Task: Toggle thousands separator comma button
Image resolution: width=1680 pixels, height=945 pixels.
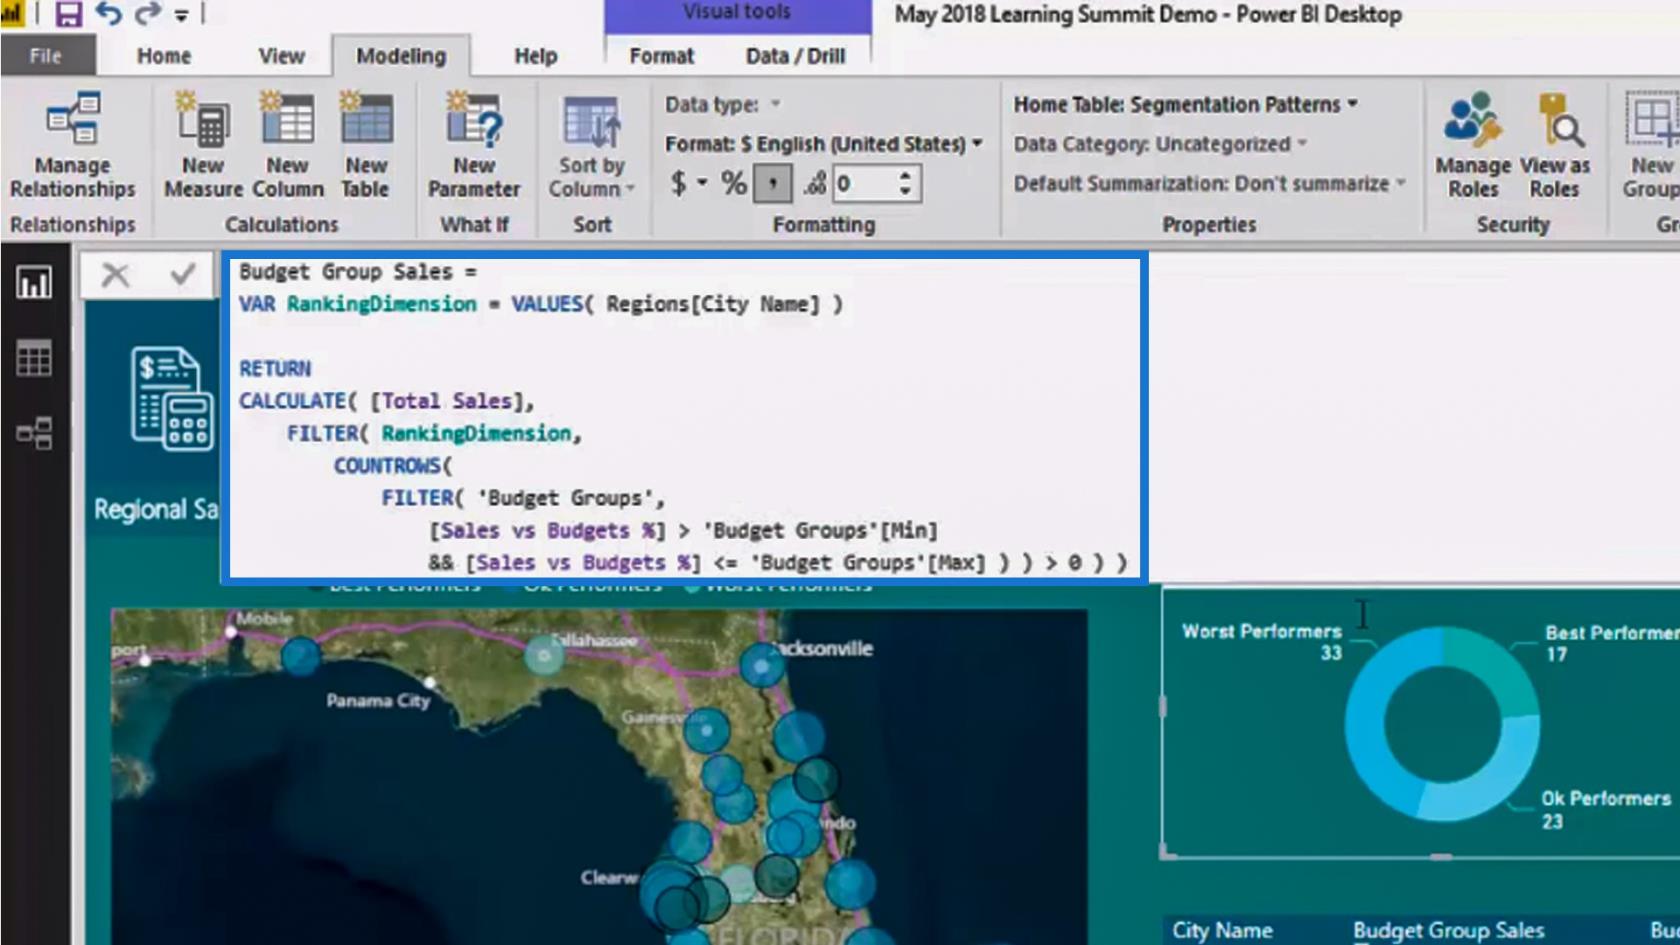Action: tap(773, 183)
